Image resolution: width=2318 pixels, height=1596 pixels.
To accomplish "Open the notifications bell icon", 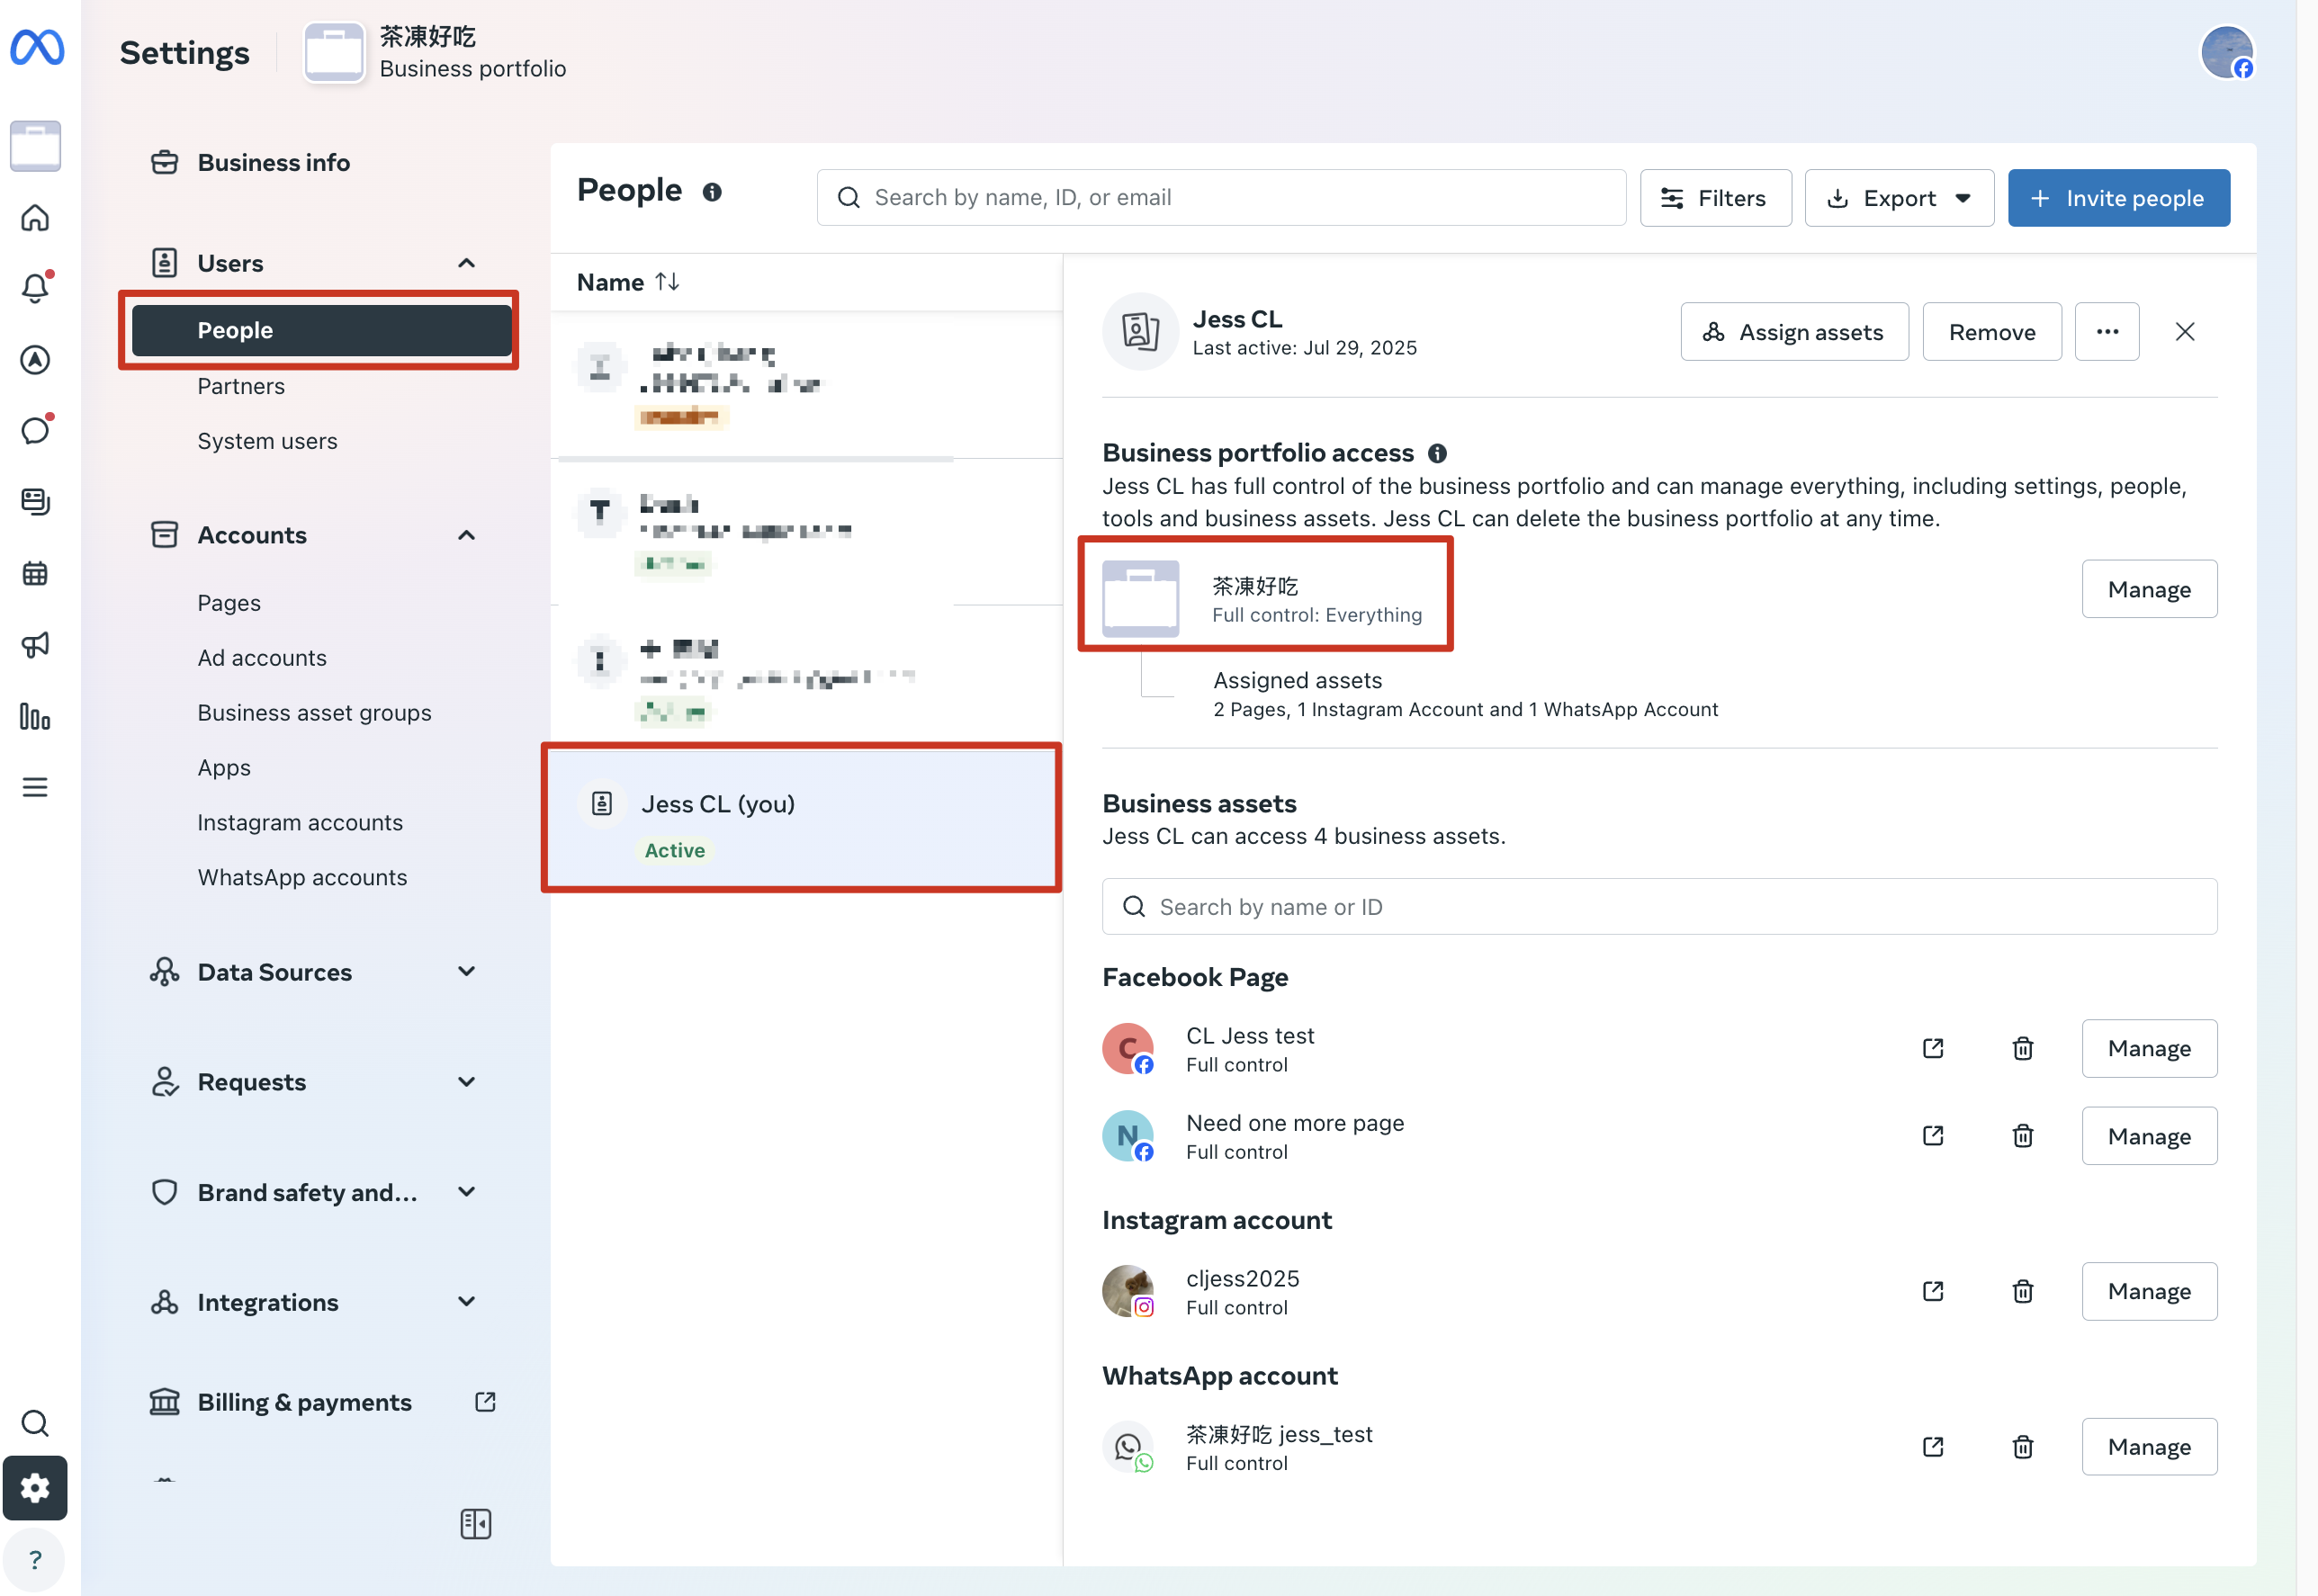I will (x=35, y=288).
